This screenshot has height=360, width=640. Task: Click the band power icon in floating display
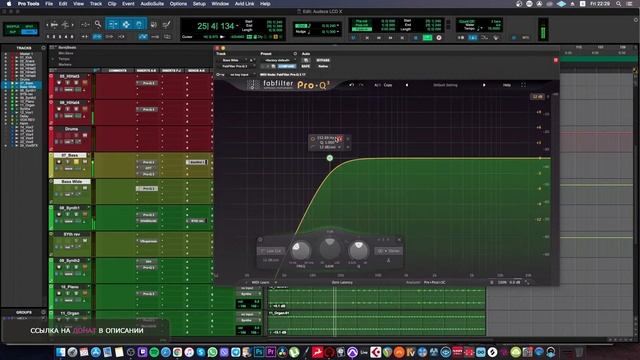pyautogui.click(x=313, y=139)
